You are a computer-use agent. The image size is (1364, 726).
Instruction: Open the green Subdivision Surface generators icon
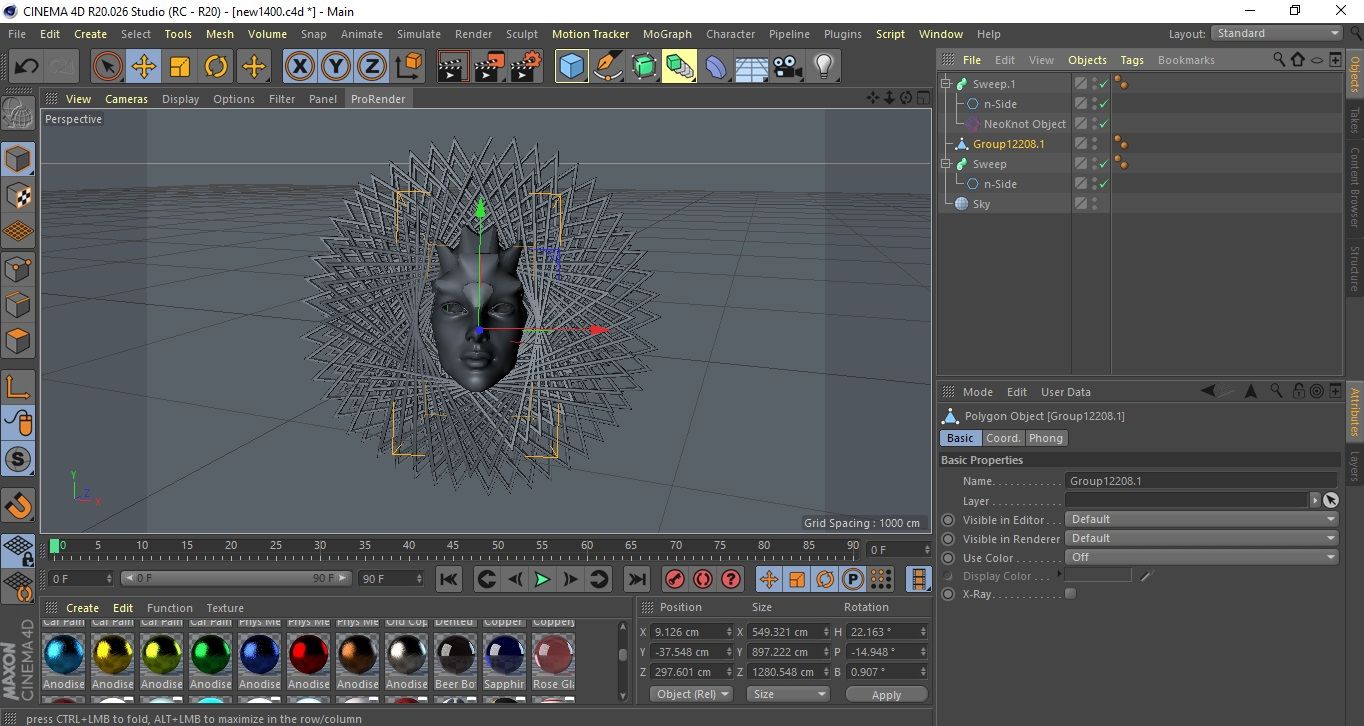click(644, 67)
